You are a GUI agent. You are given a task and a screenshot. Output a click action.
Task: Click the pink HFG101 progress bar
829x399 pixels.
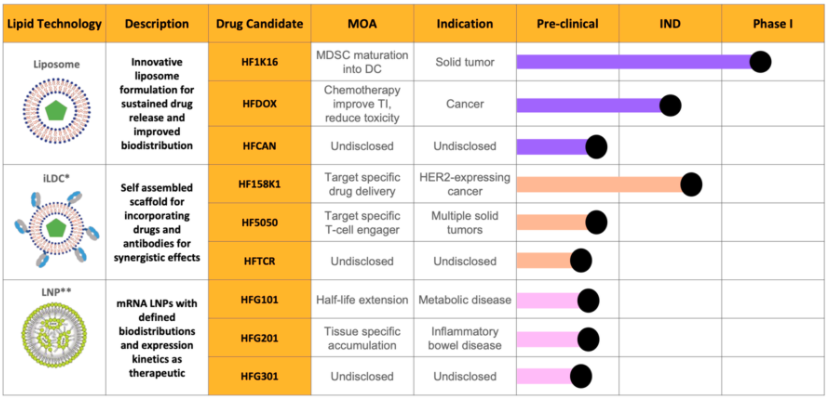(548, 300)
